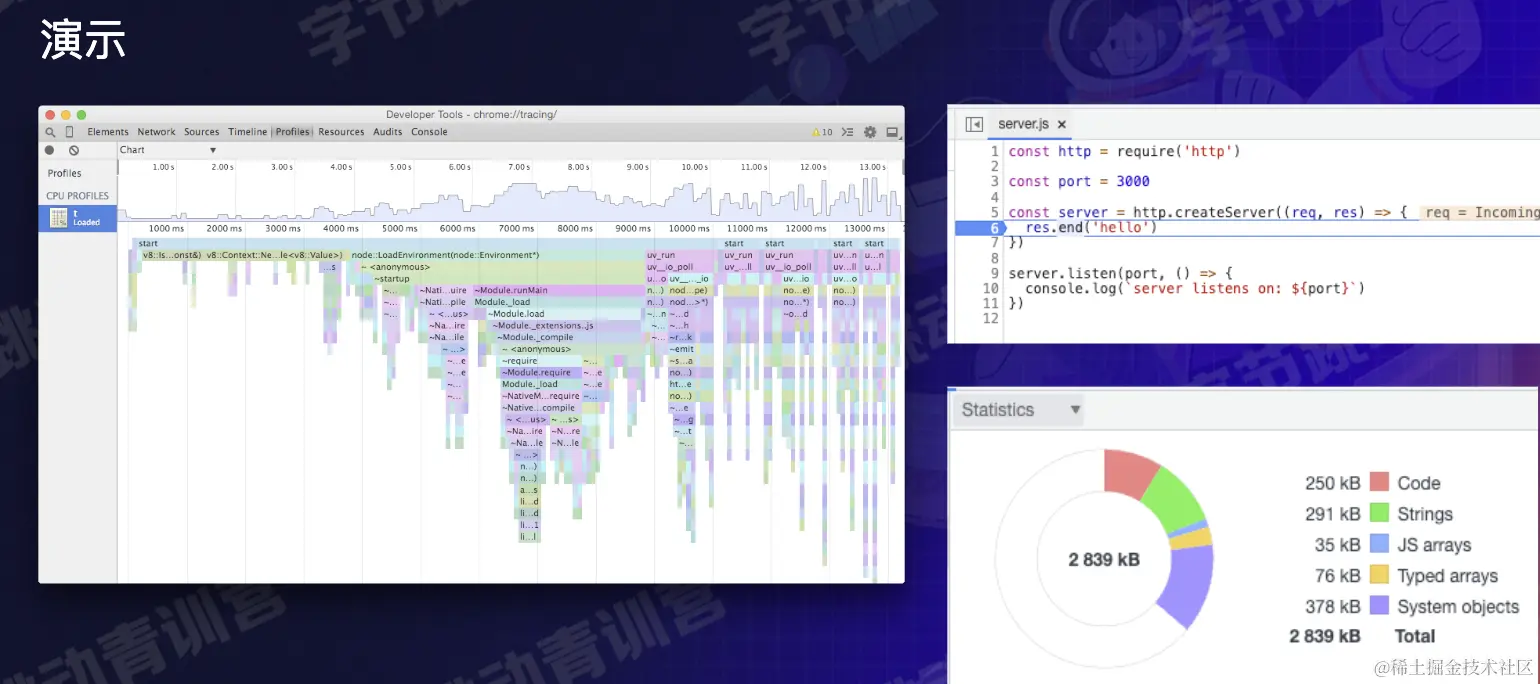Click the green Strings legend swatch
1540x684 pixels.
click(x=1379, y=513)
